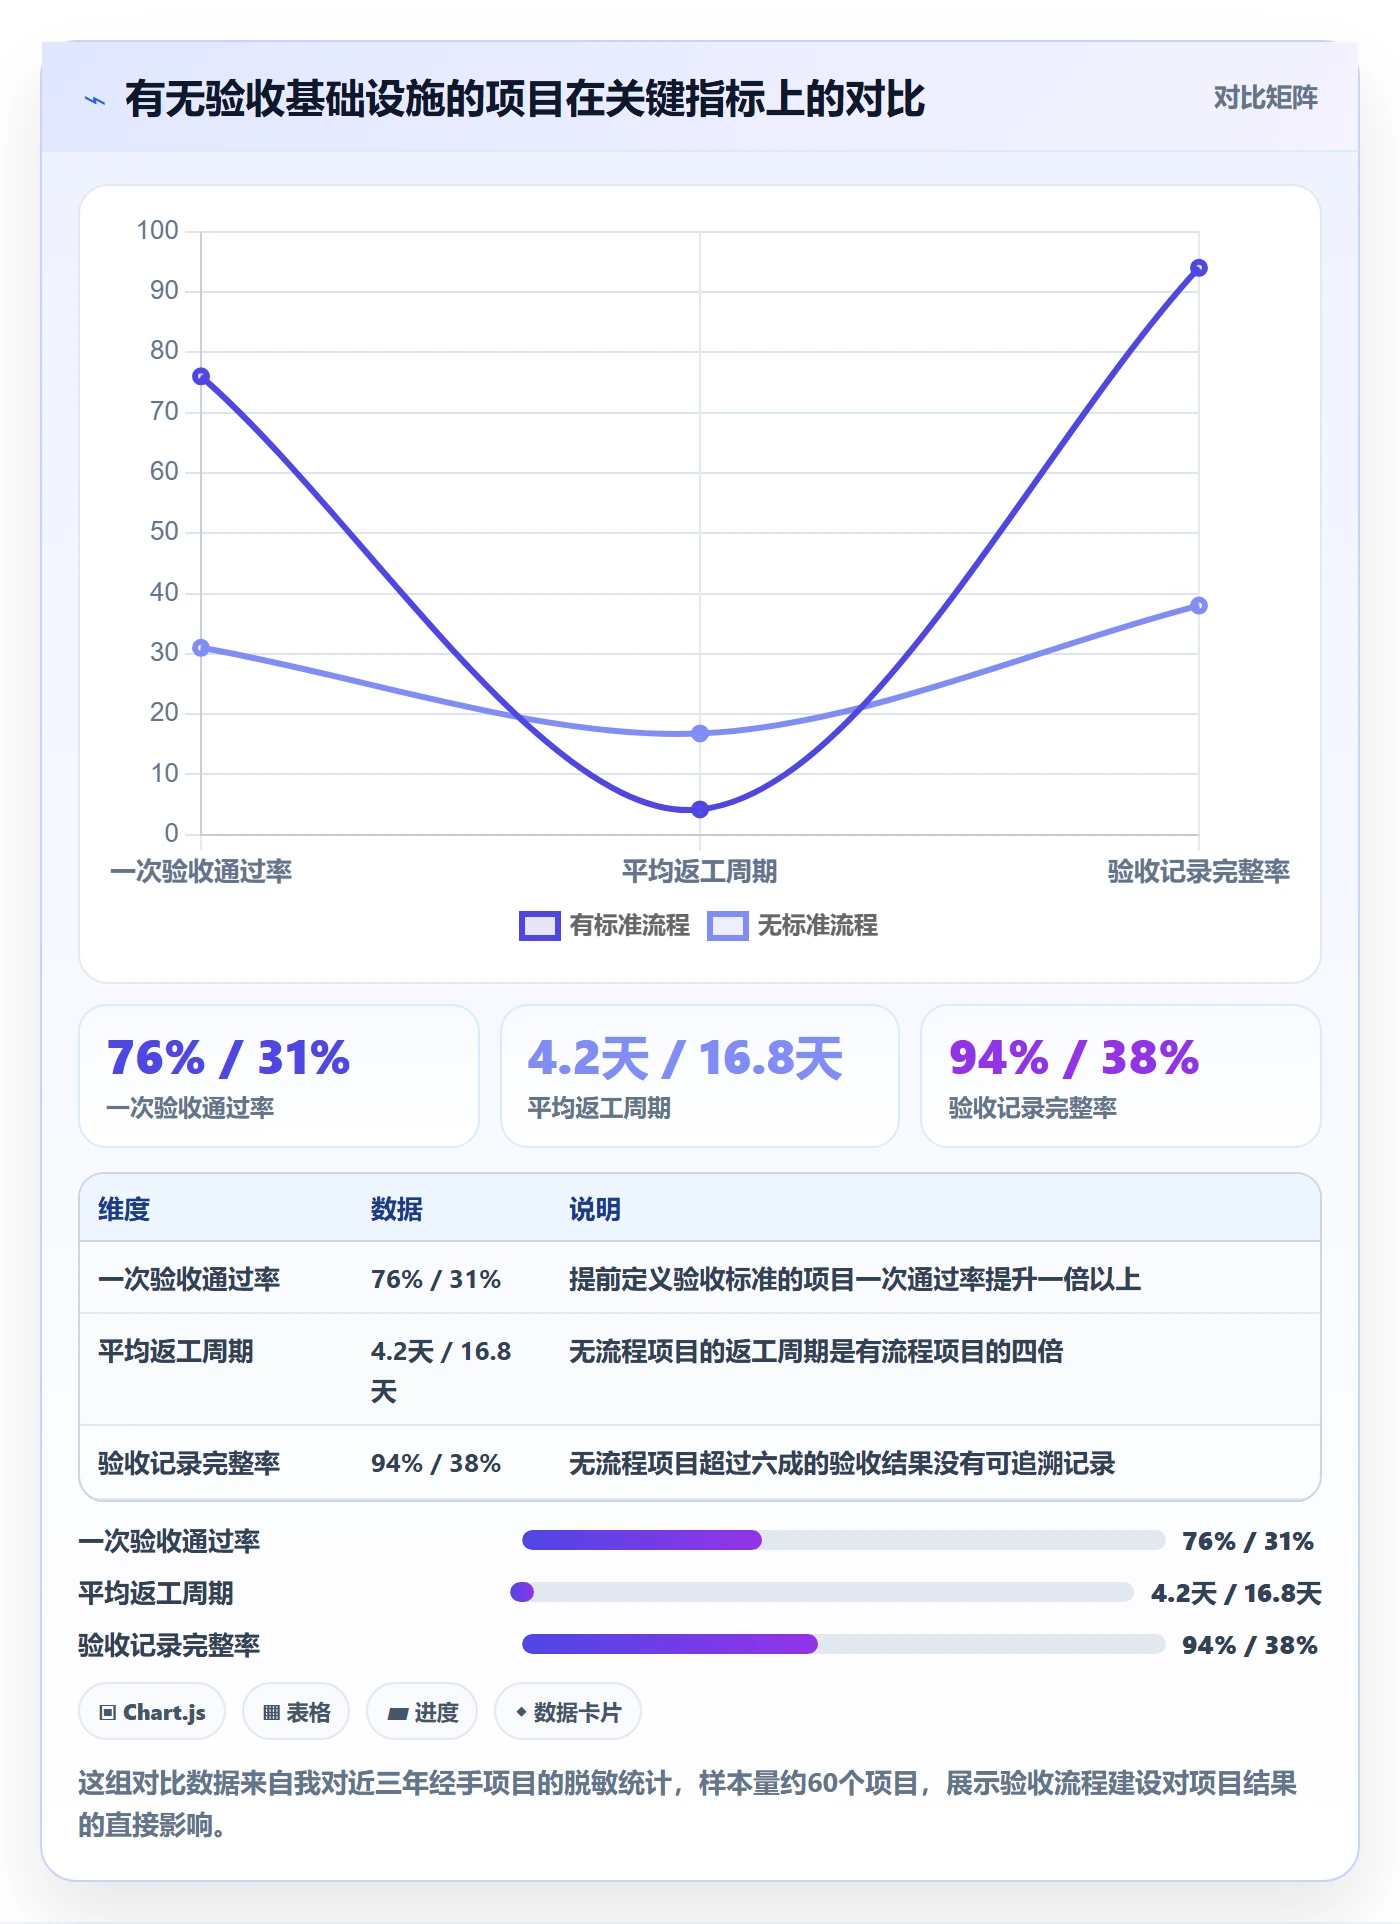1400x1924 pixels.
Task: Click the dark-line data point at 94
Action: pos(1199,268)
